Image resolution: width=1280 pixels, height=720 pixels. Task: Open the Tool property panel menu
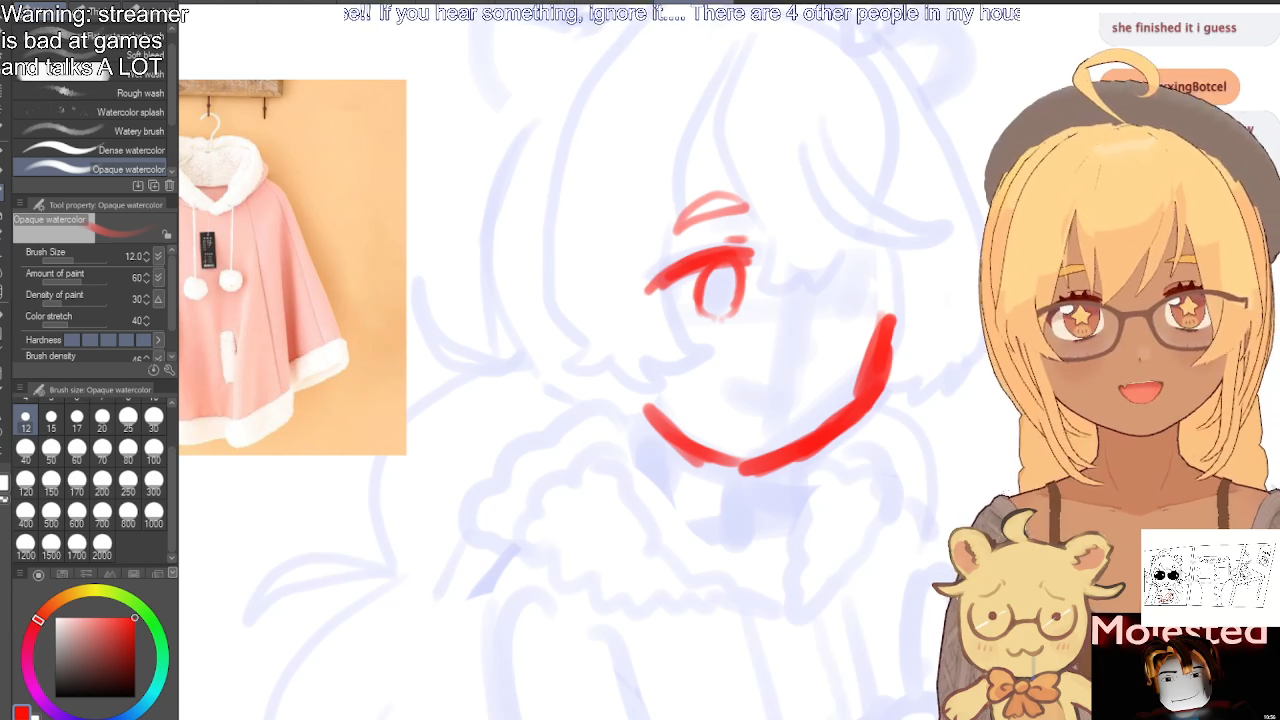20,205
